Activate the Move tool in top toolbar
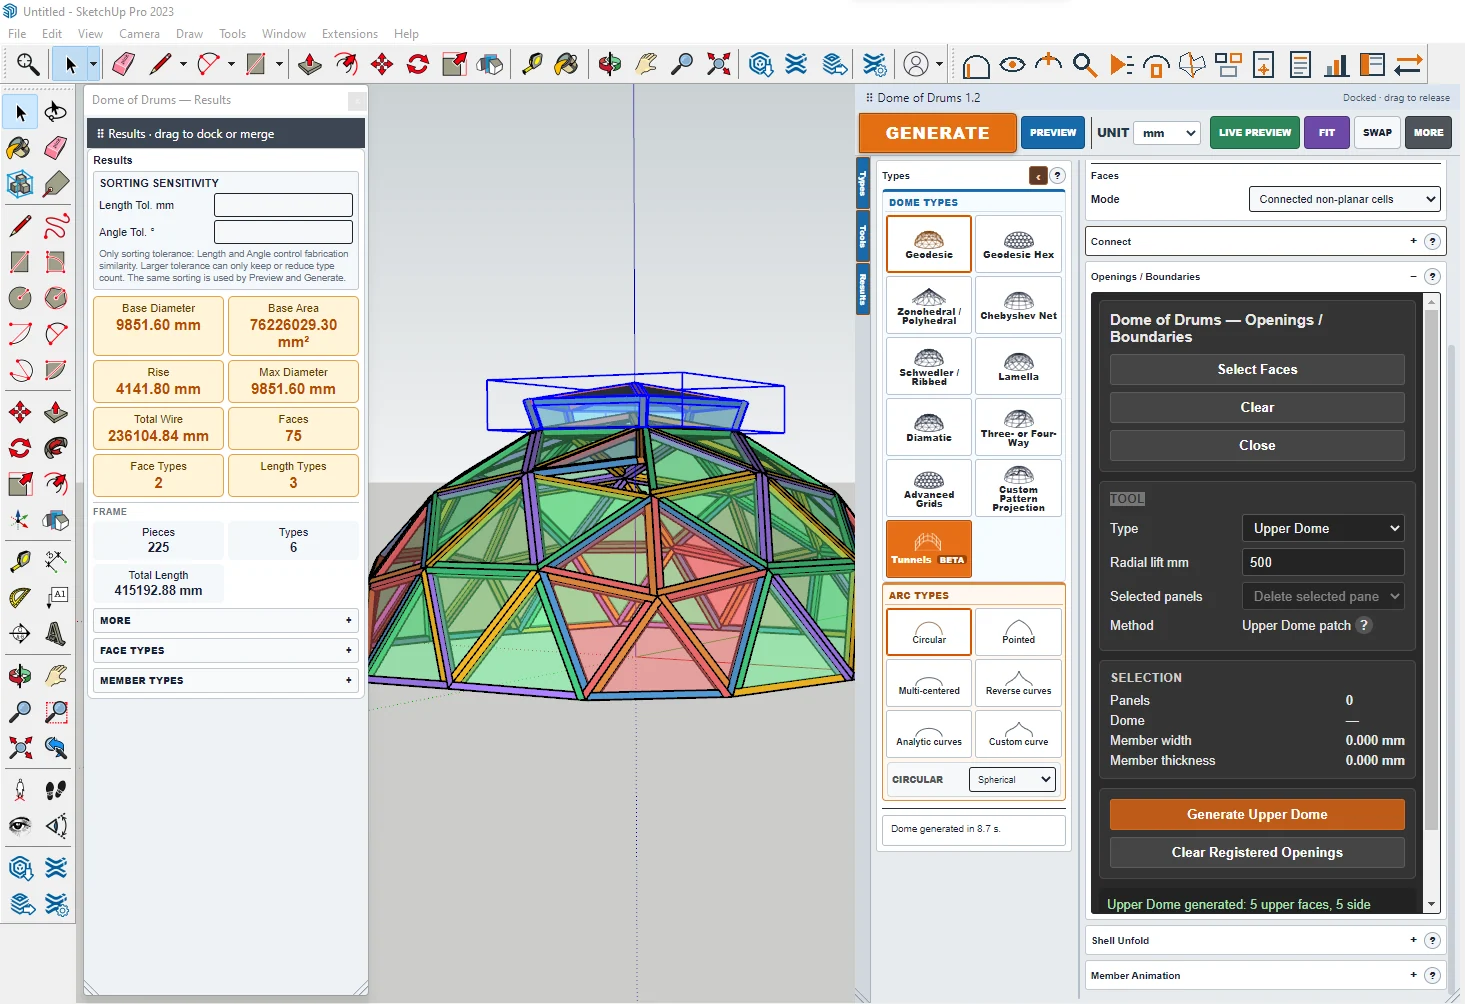Image resolution: width=1465 pixels, height=1004 pixels. (x=382, y=65)
